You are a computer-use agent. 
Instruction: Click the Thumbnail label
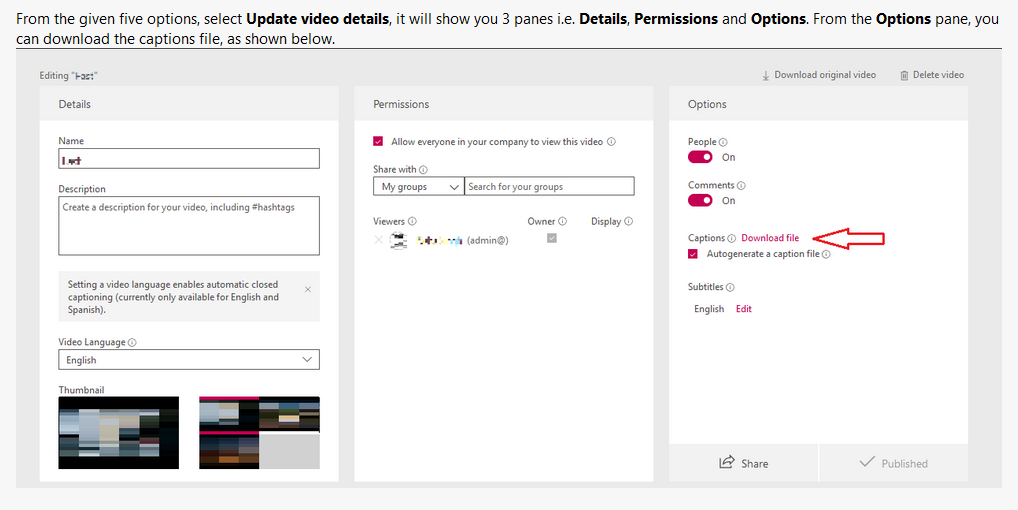81,390
